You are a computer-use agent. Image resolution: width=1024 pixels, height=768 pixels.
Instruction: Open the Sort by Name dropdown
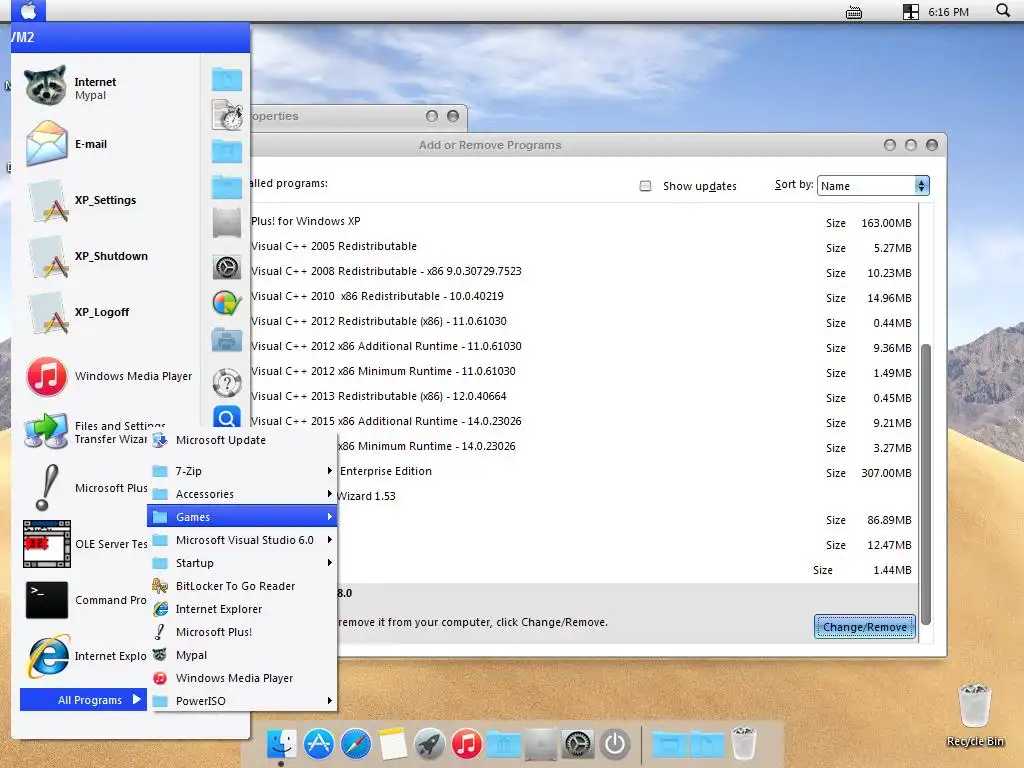tap(873, 185)
